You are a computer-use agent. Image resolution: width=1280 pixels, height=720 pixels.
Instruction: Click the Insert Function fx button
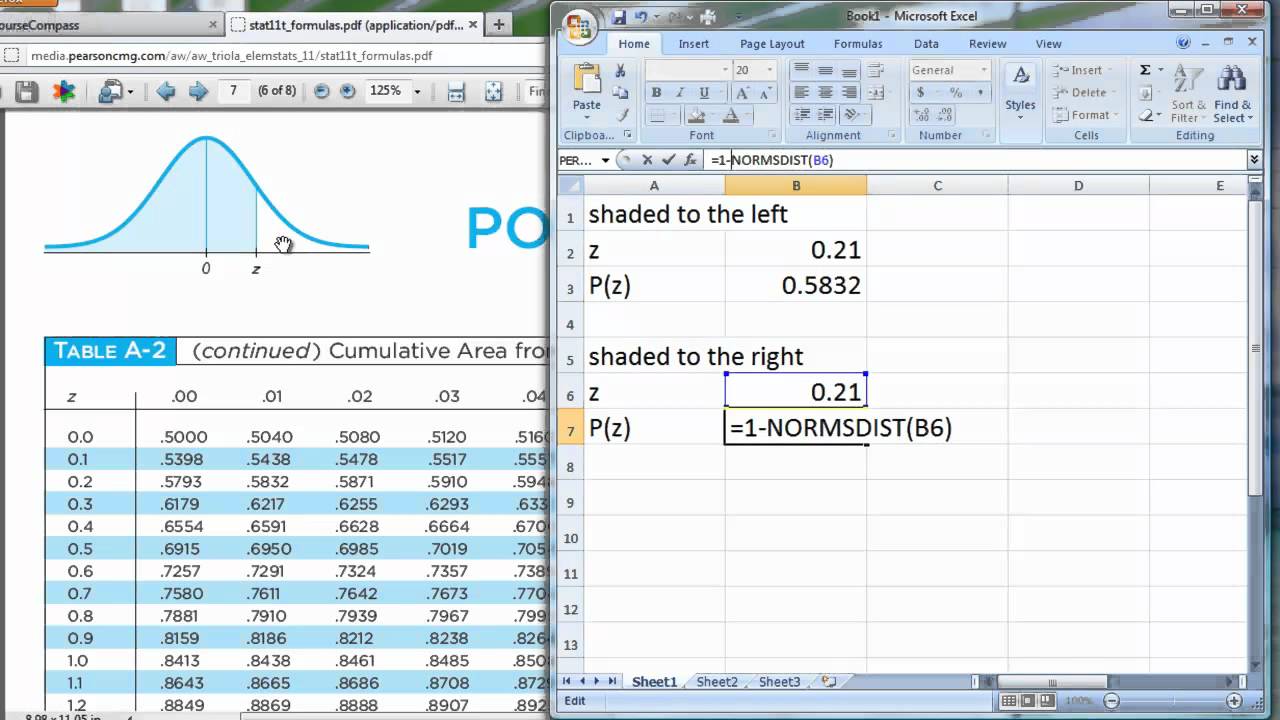tap(690, 160)
